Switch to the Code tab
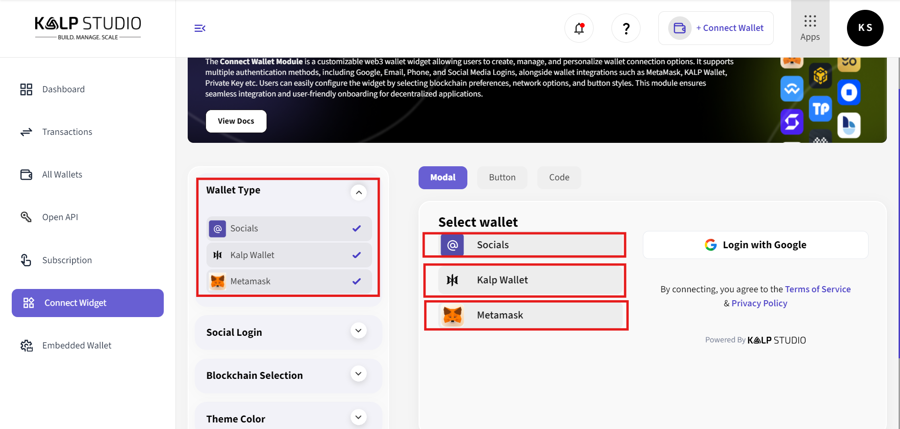This screenshot has height=429, width=900. pos(559,177)
